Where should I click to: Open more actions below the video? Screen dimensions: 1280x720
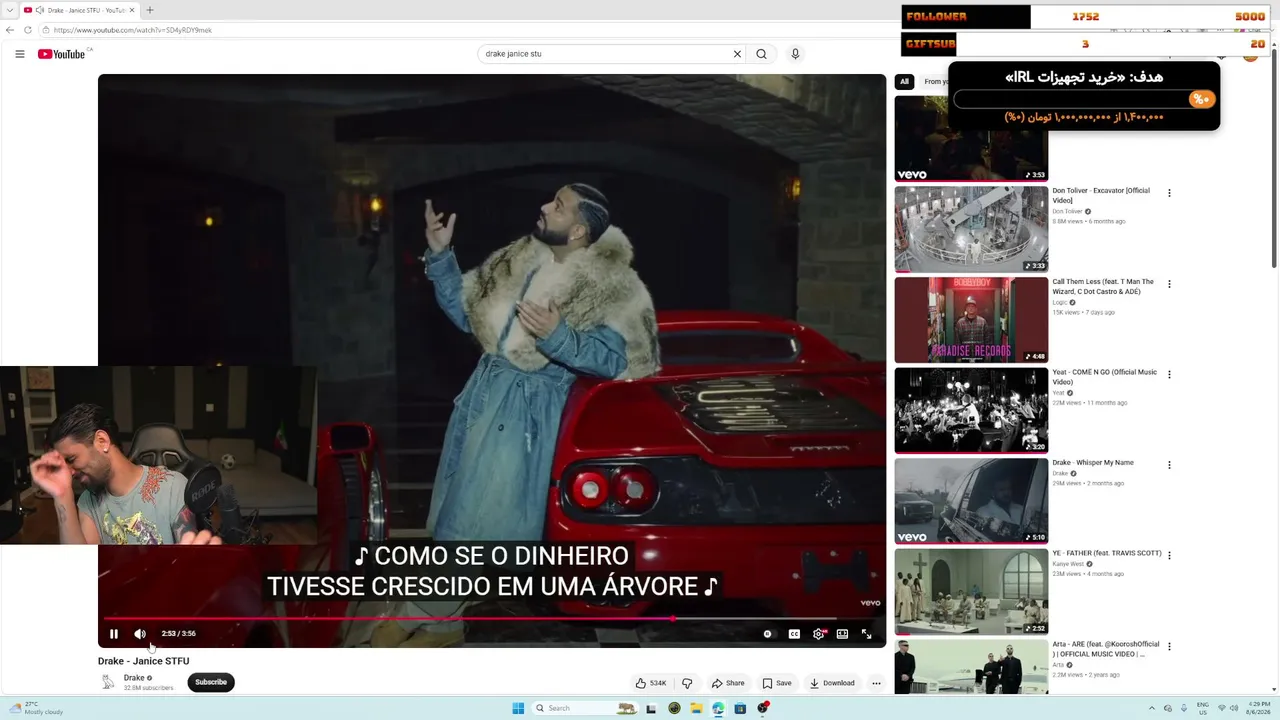click(876, 683)
